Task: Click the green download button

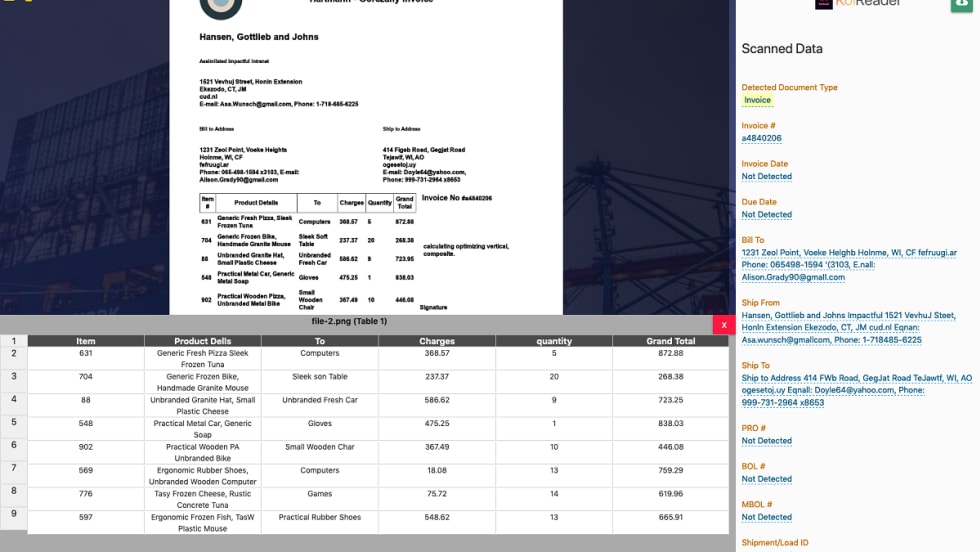Action: pyautogui.click(x=963, y=4)
